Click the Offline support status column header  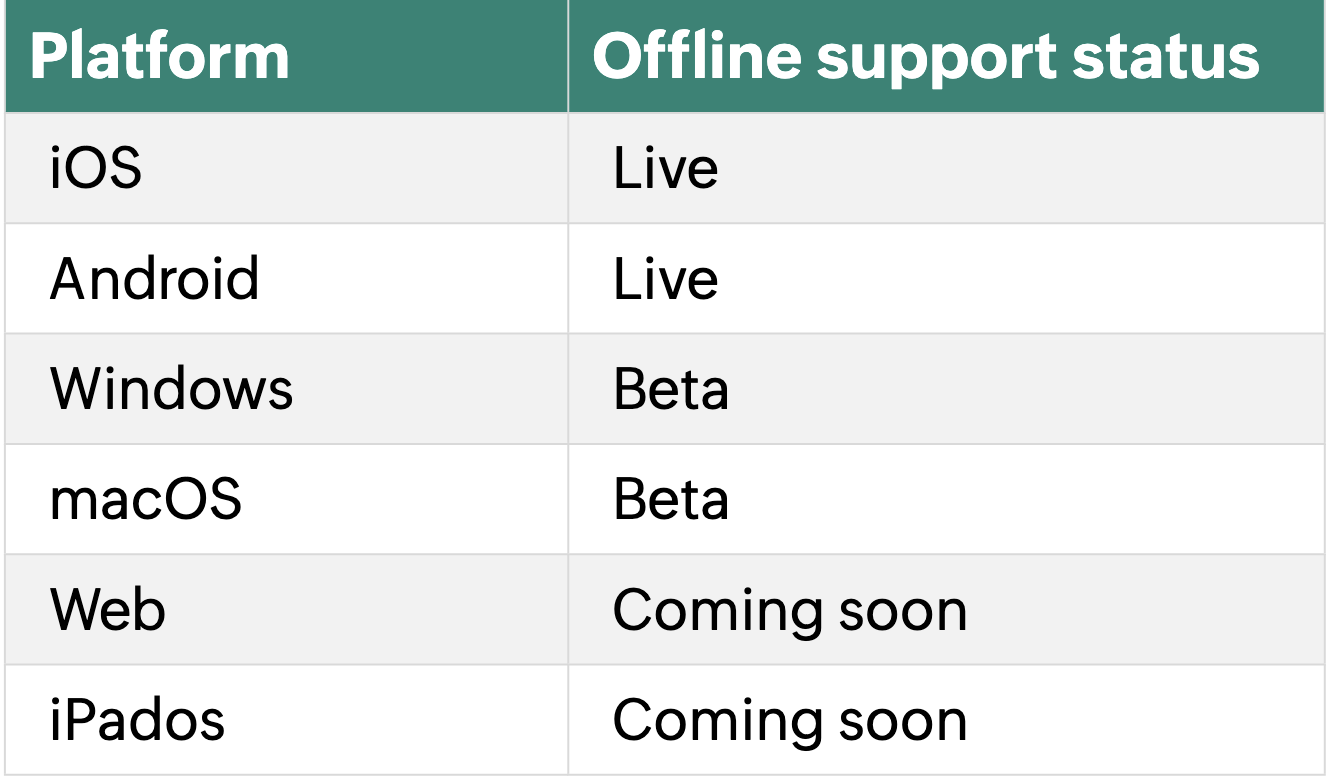[x=946, y=56]
